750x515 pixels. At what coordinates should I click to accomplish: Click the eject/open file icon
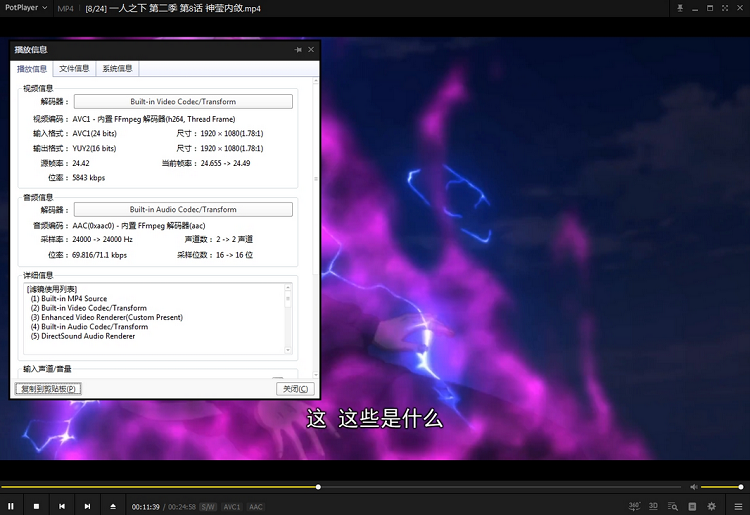click(113, 506)
